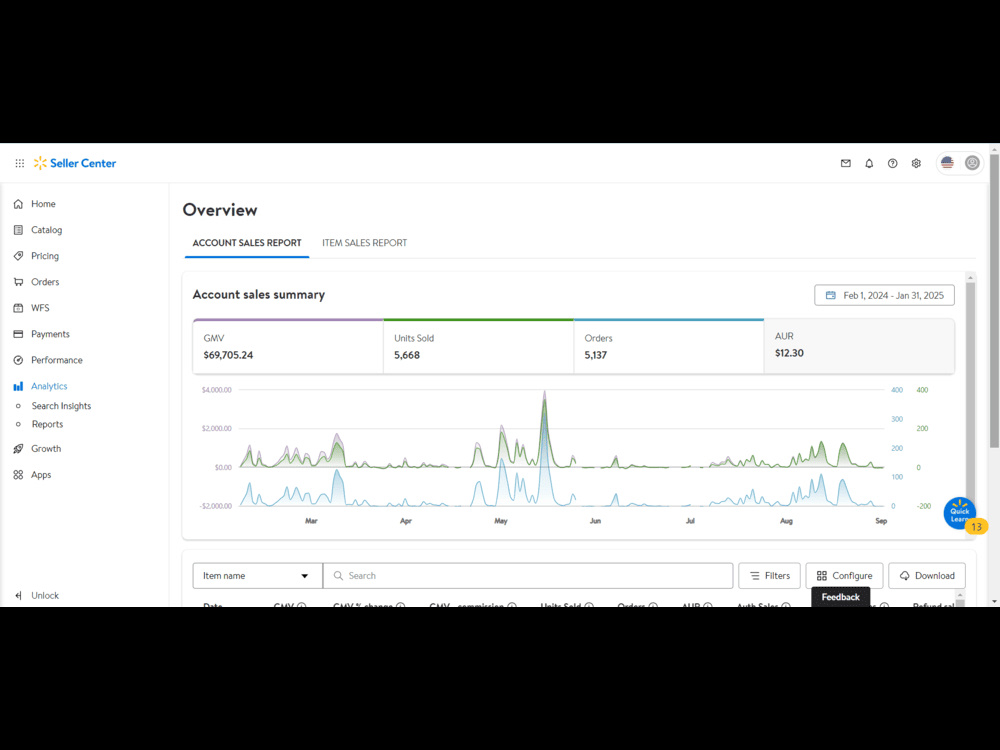Open the notifications bell icon
The width and height of the screenshot is (1000, 750).
coord(869,163)
